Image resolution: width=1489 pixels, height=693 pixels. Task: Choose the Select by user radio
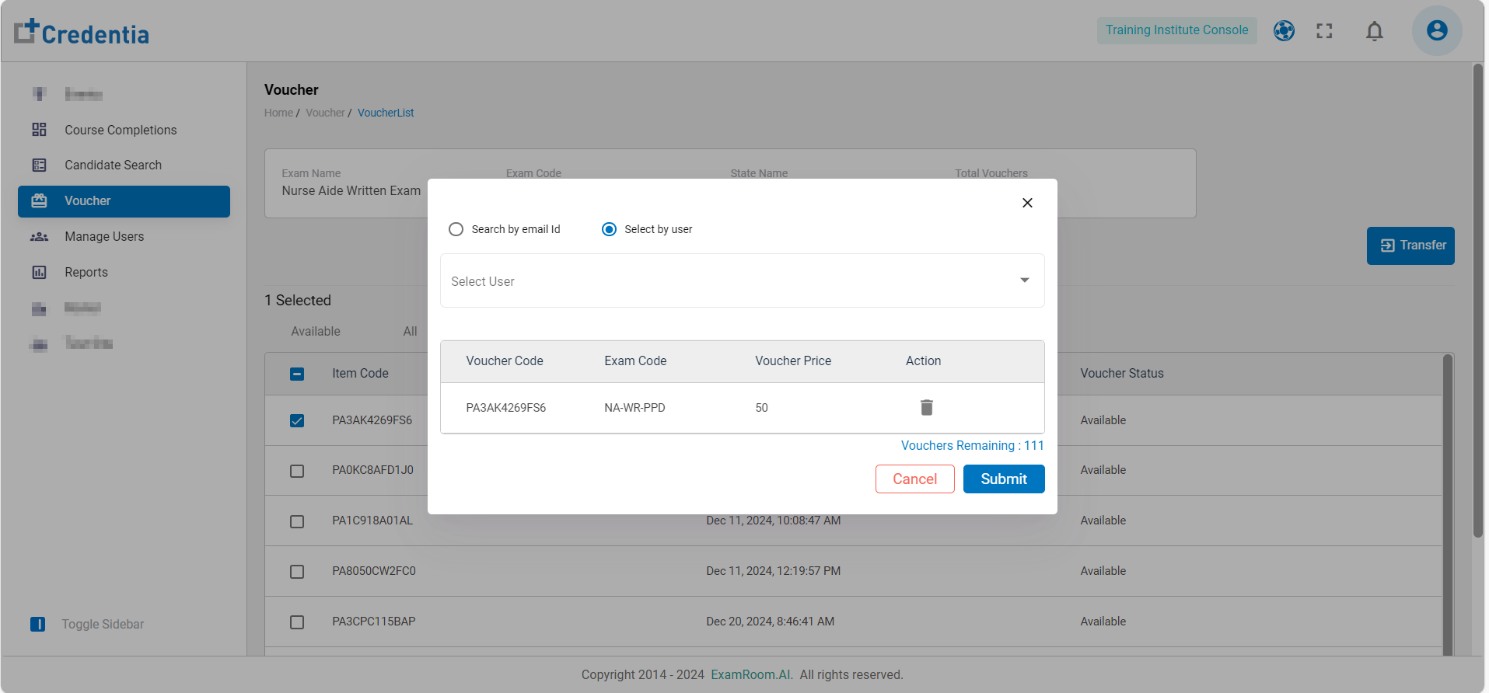pyautogui.click(x=609, y=229)
